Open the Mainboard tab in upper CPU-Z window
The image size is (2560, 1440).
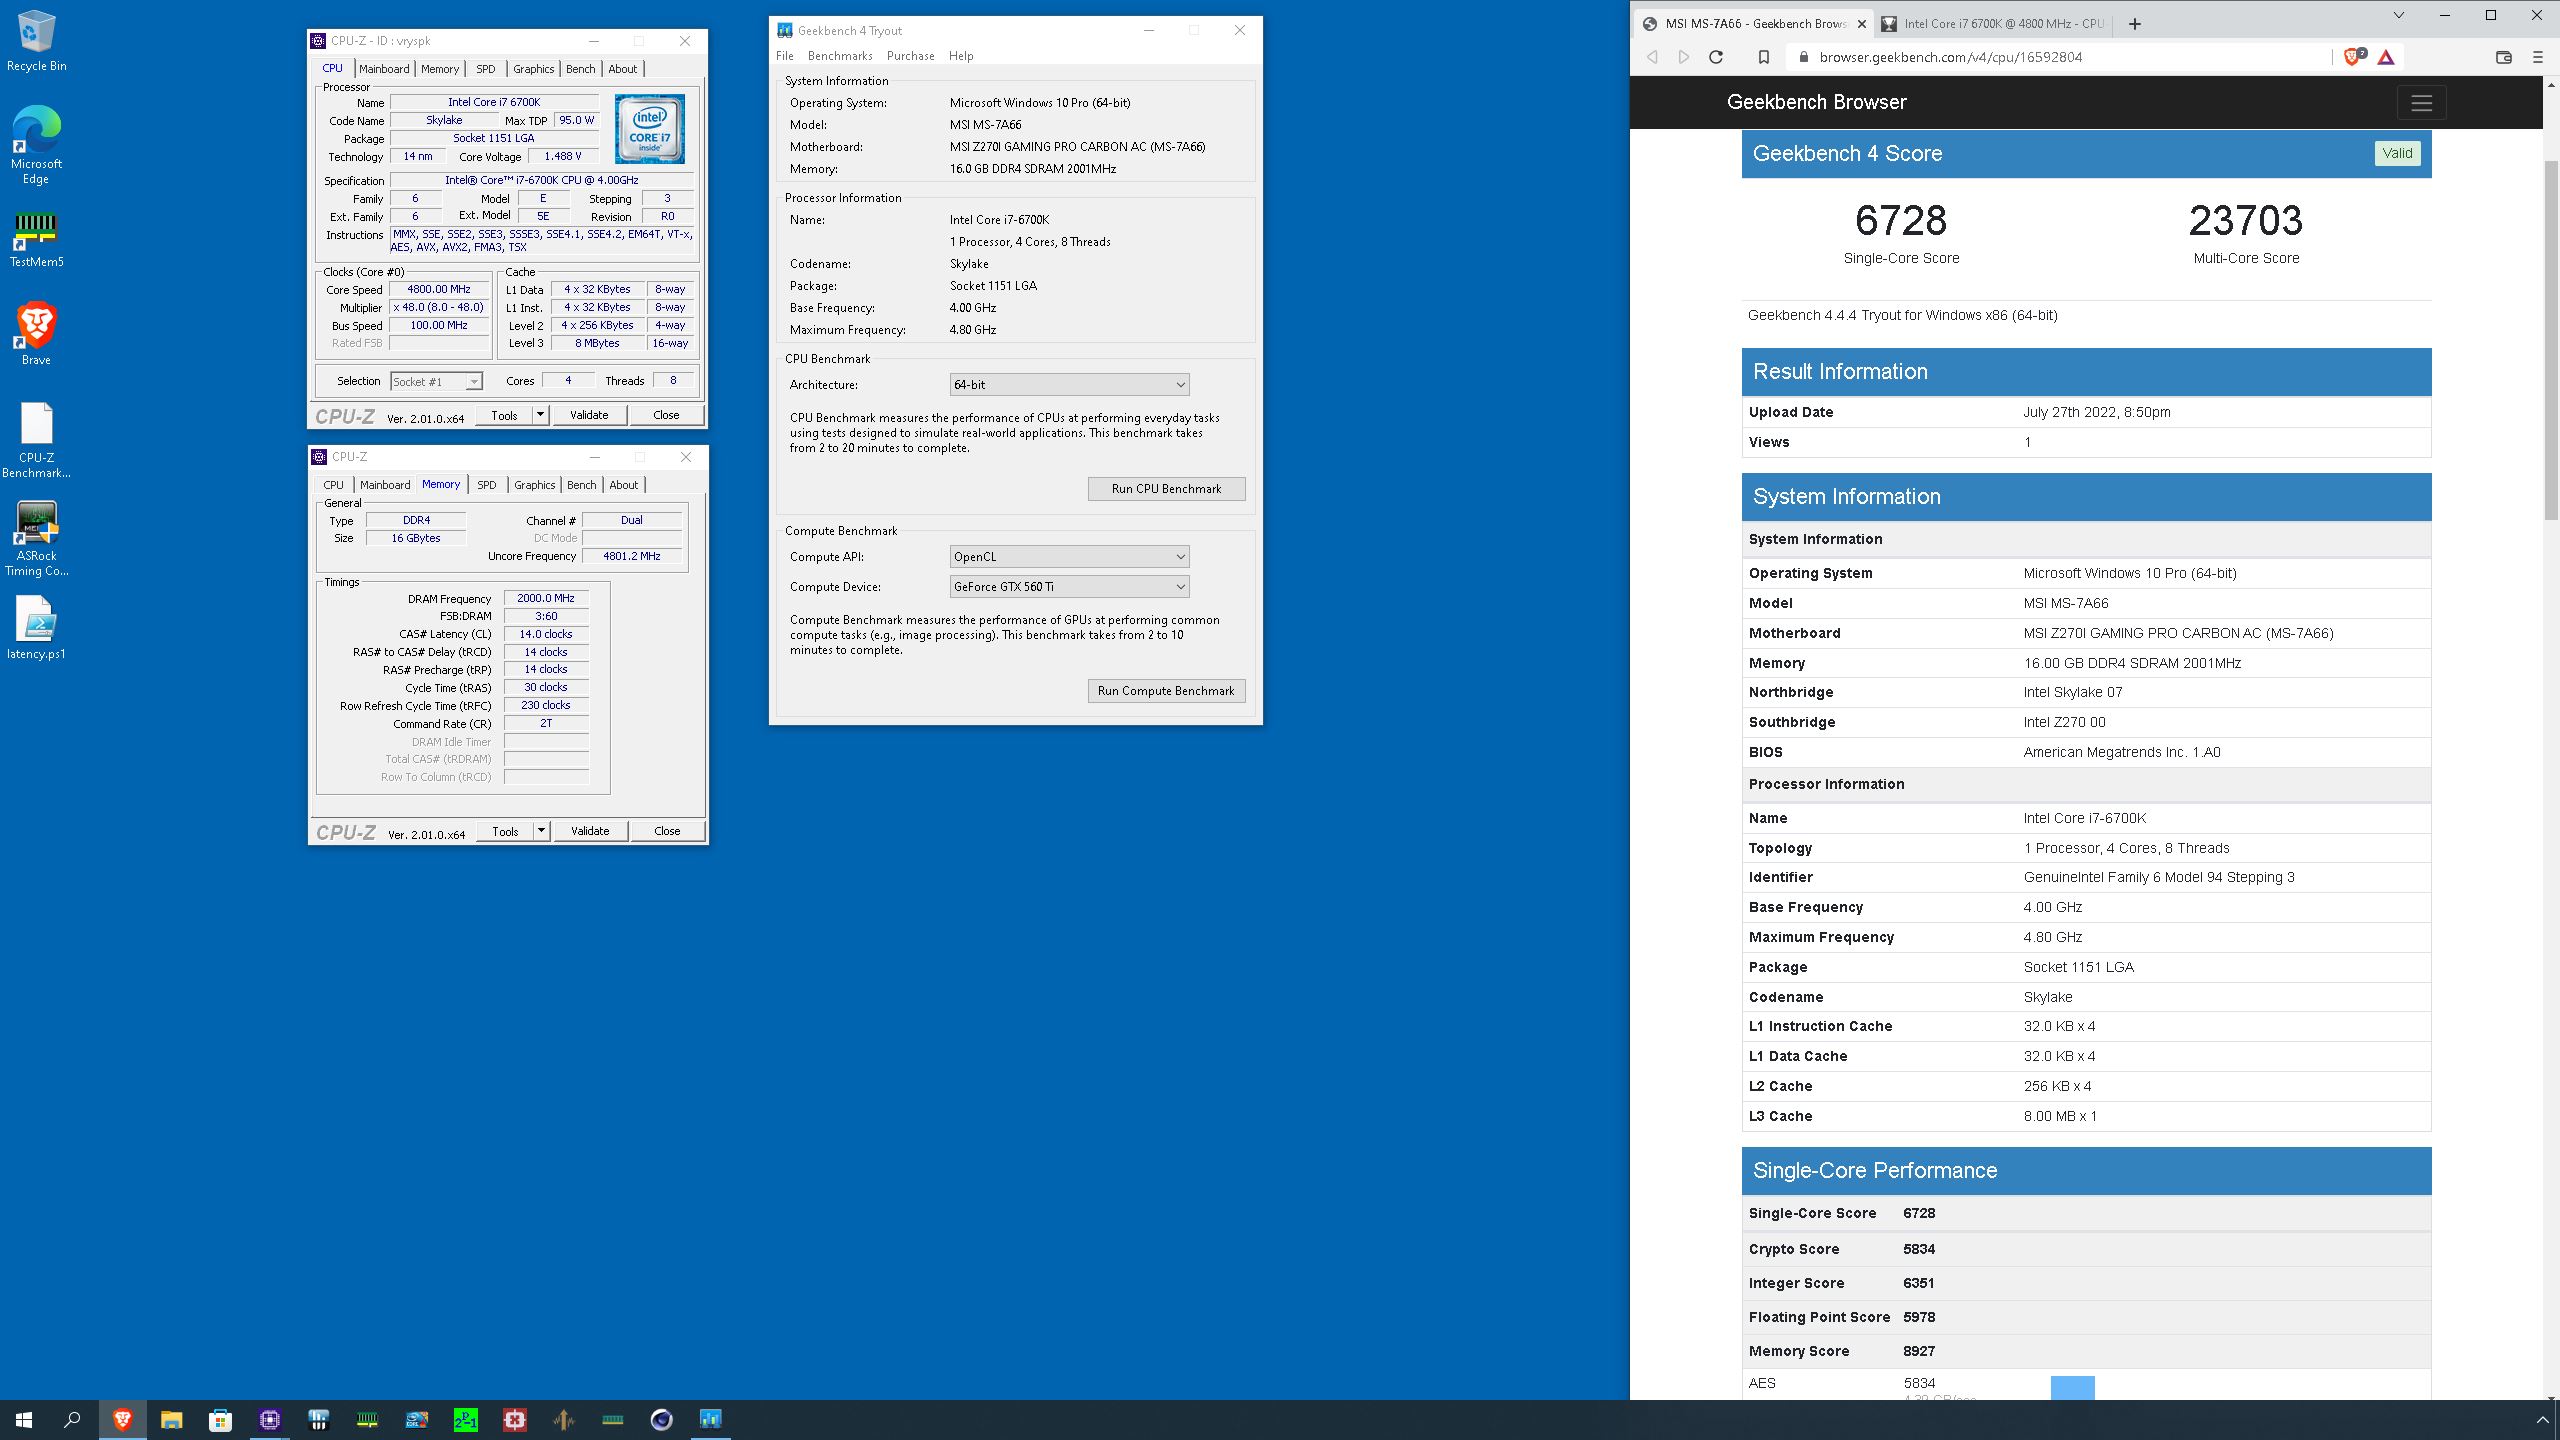[384, 69]
